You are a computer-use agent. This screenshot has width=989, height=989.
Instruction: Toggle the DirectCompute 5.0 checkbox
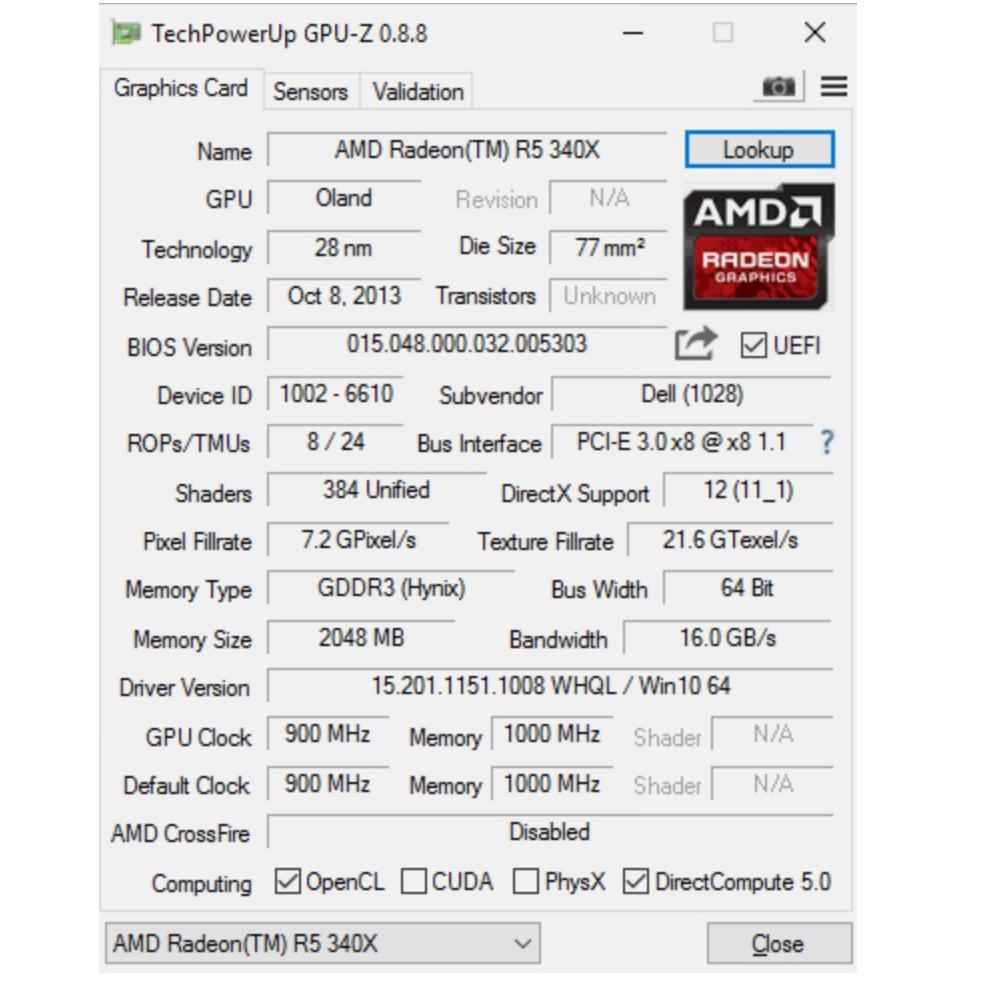(636, 881)
